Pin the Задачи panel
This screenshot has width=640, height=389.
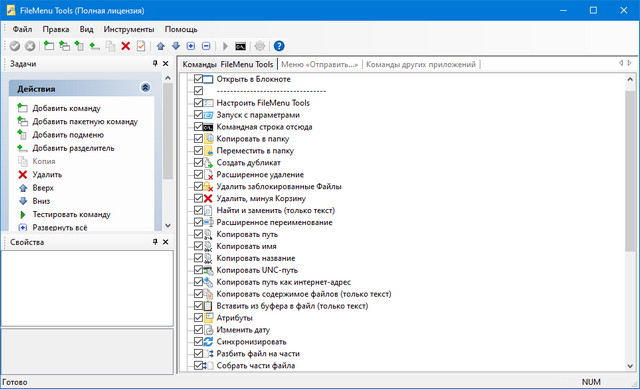click(x=155, y=63)
